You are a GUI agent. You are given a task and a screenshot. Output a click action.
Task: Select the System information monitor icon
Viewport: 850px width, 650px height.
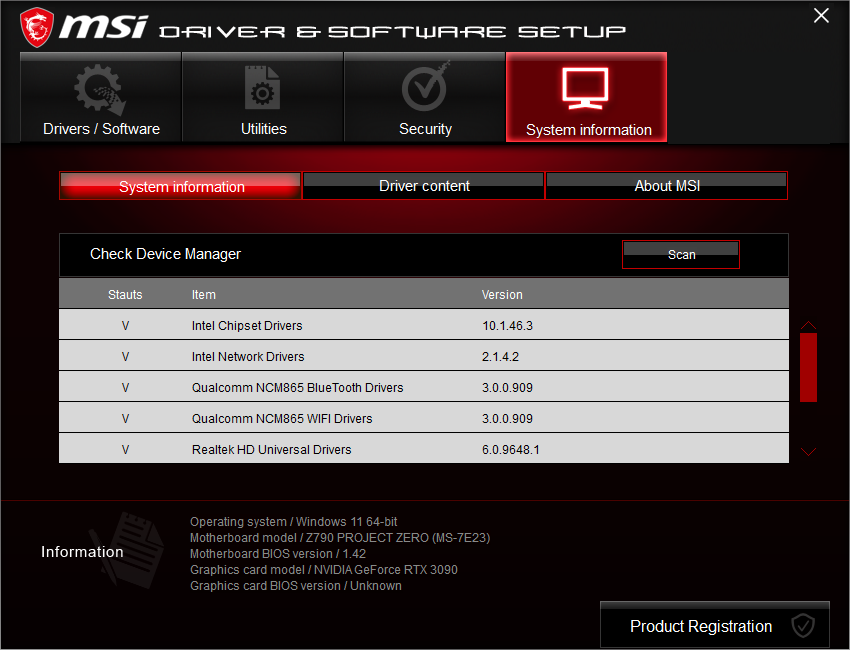tap(586, 88)
